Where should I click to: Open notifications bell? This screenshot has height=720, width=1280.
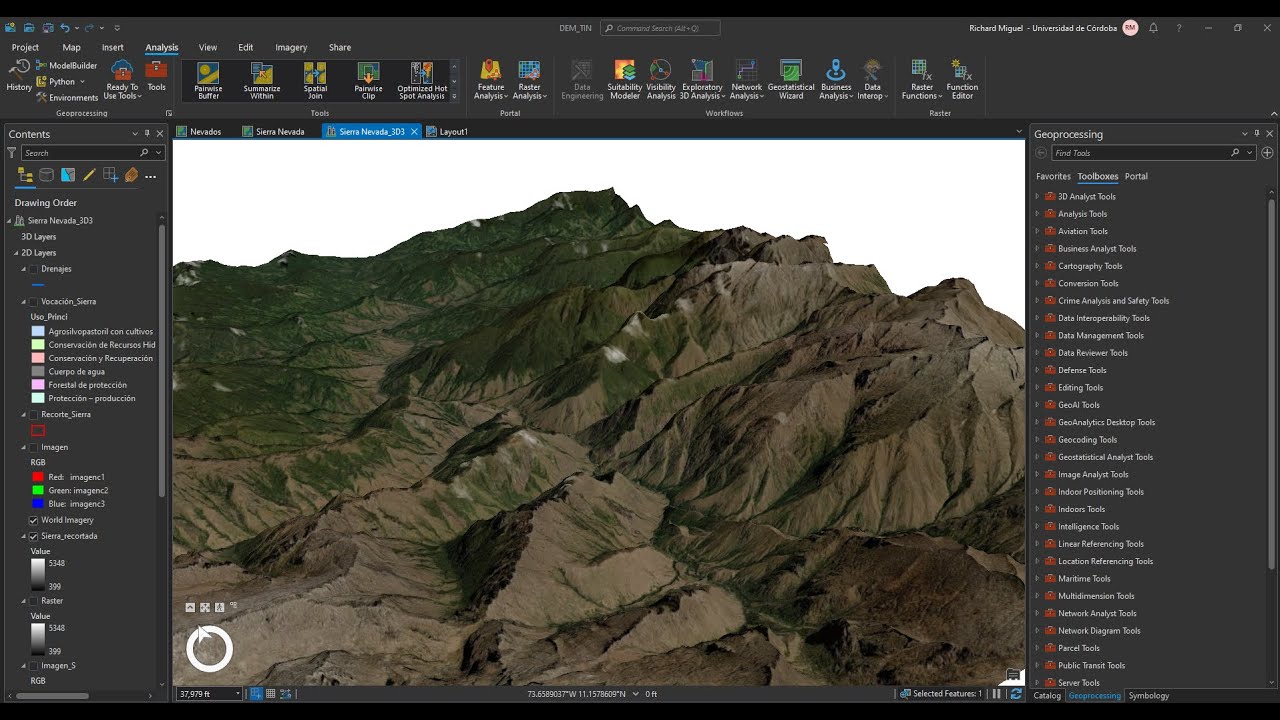pos(1153,28)
